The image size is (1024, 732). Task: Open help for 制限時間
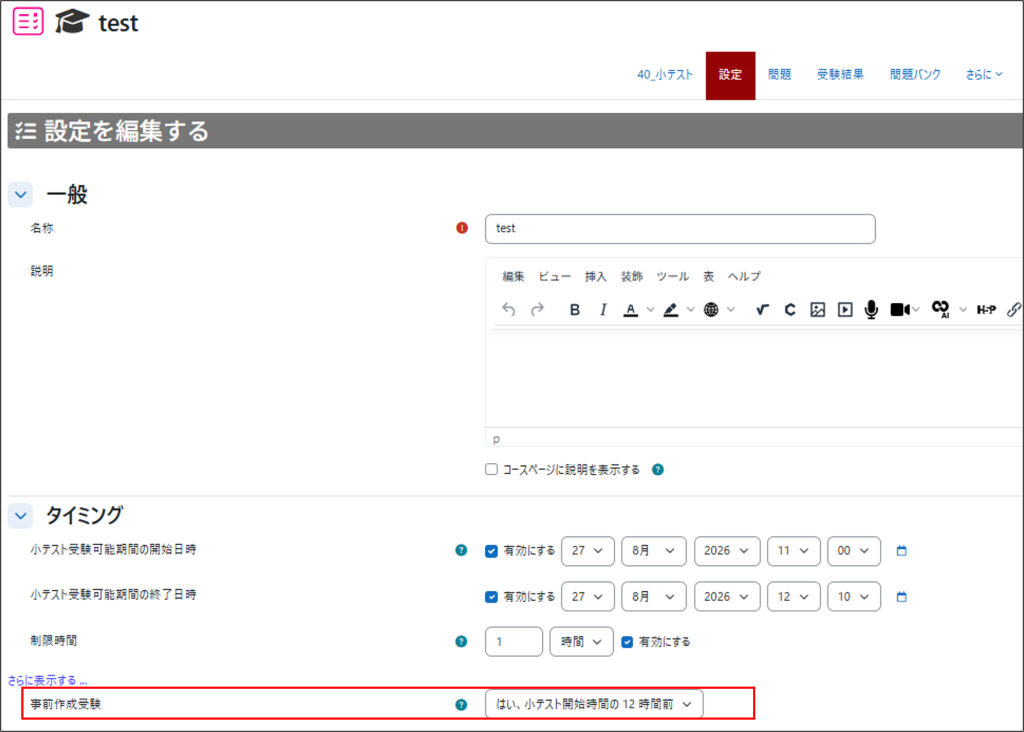(x=461, y=641)
